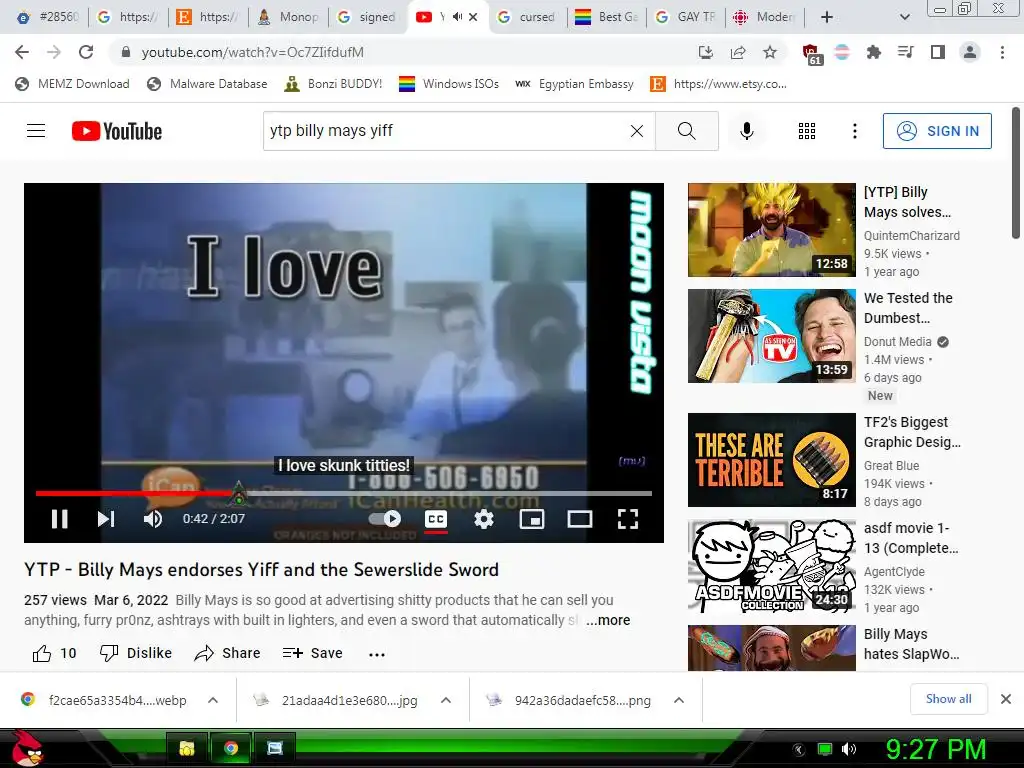Reload the page
Viewport: 1024px width, 768px height.
(86, 52)
